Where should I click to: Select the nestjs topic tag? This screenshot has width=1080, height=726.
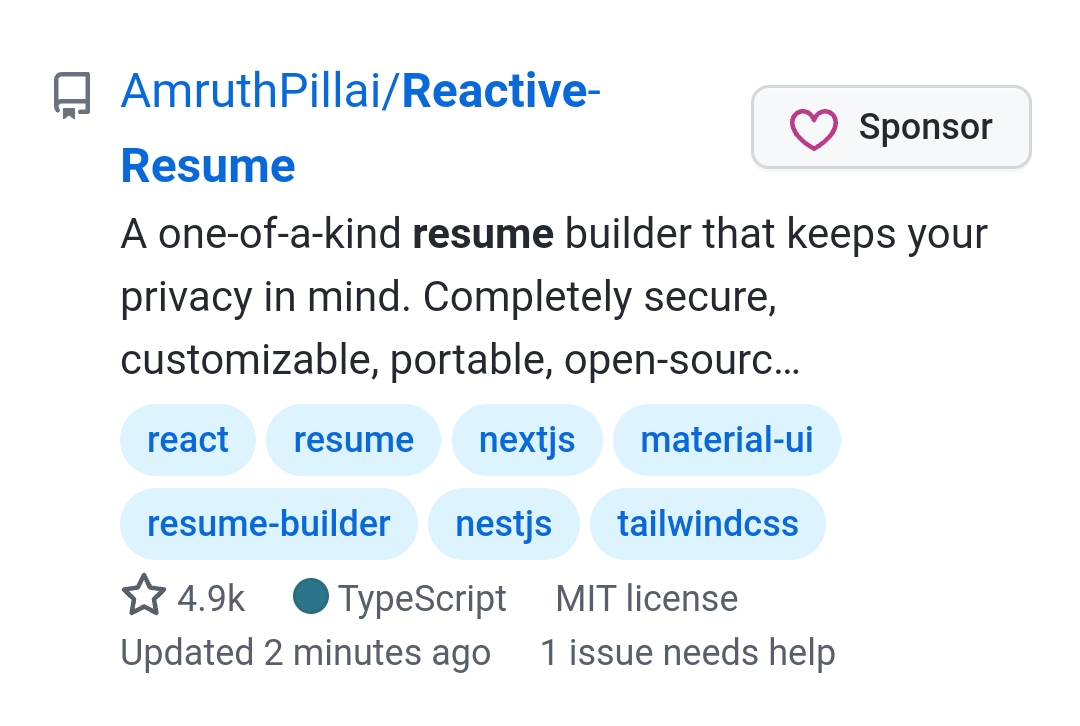click(503, 523)
